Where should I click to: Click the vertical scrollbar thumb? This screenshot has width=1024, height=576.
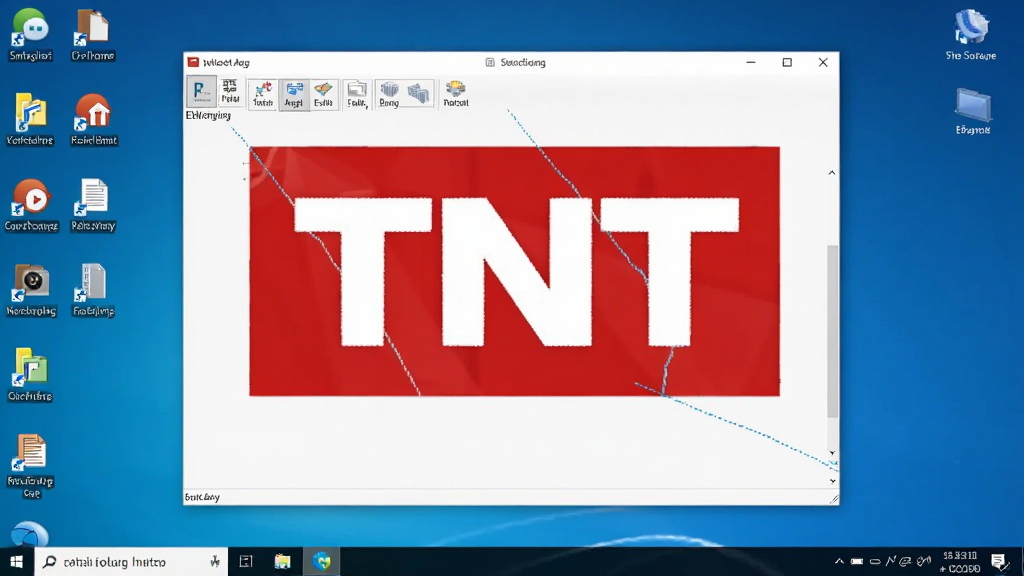[x=831, y=331]
